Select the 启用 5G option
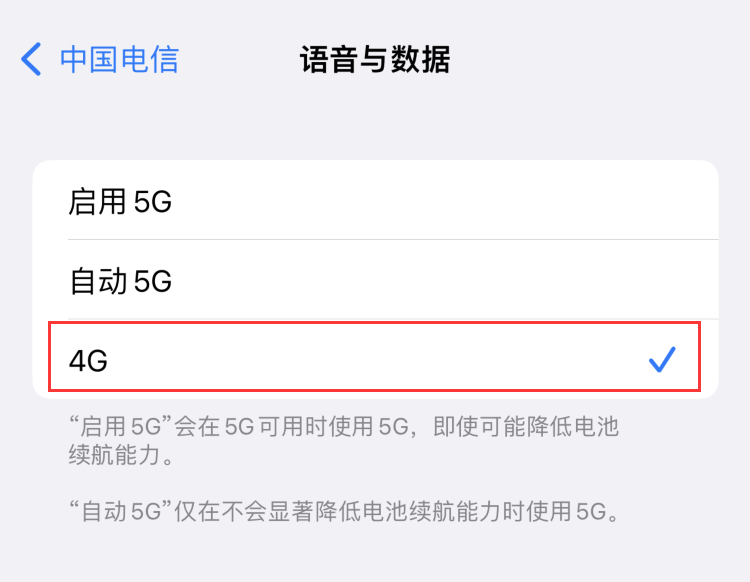Screen dimensions: 750x582 pos(375,202)
